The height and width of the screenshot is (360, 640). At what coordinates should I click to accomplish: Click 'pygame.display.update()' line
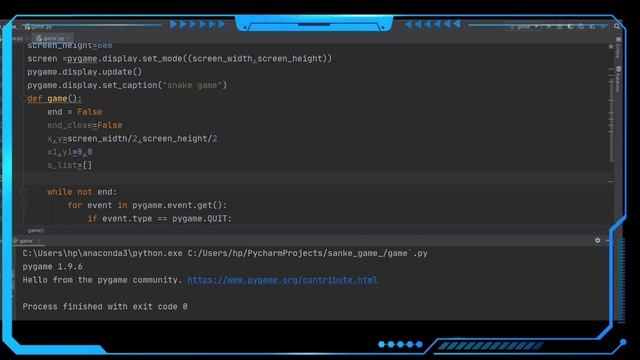coord(84,72)
